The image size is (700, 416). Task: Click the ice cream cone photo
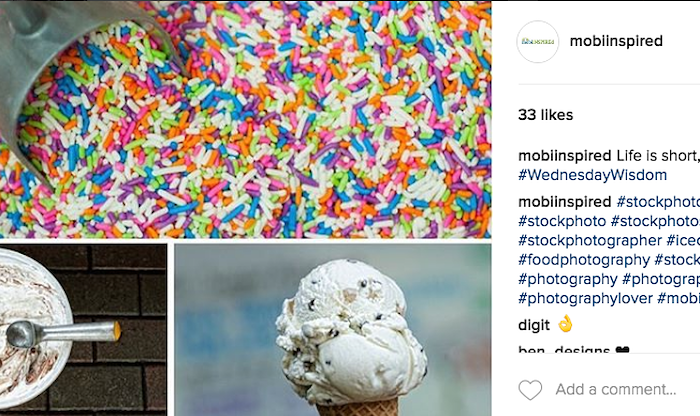pyautogui.click(x=333, y=330)
